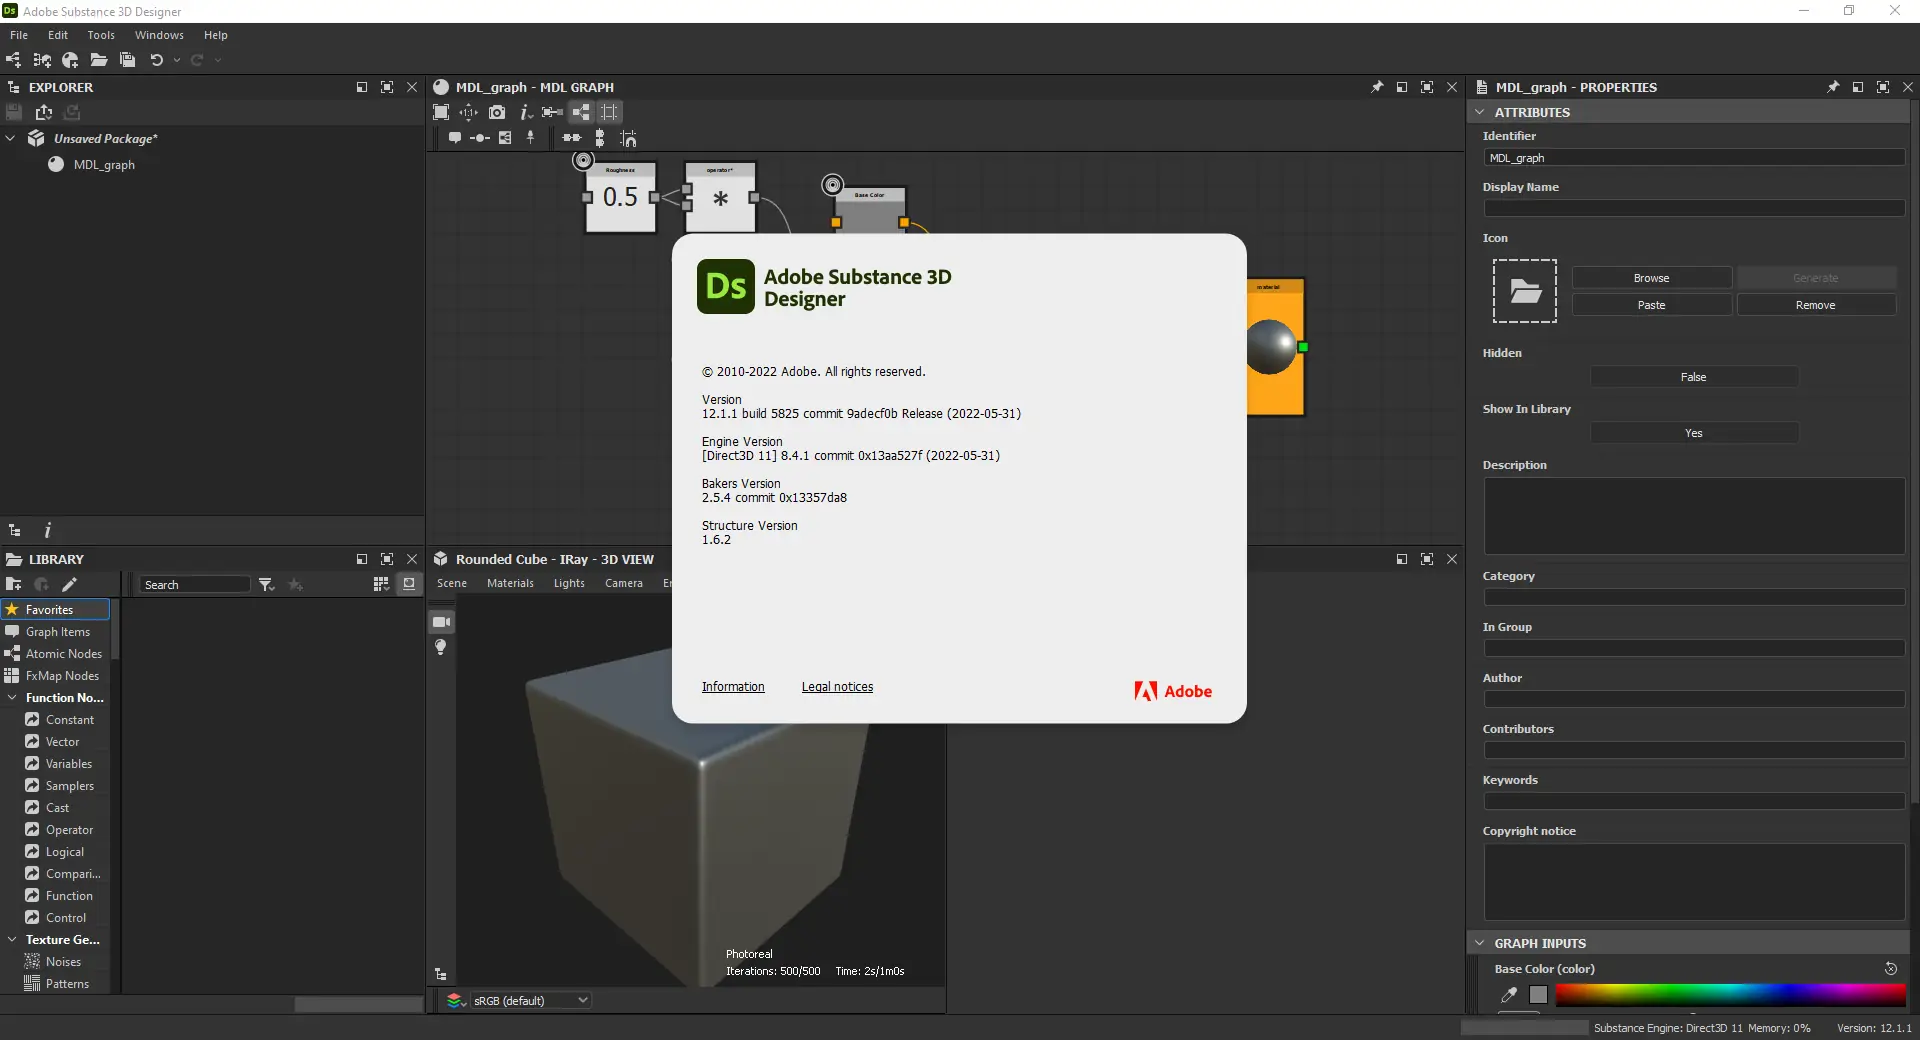Click the fit-graph-to-view icon in MDL graph

[441, 112]
